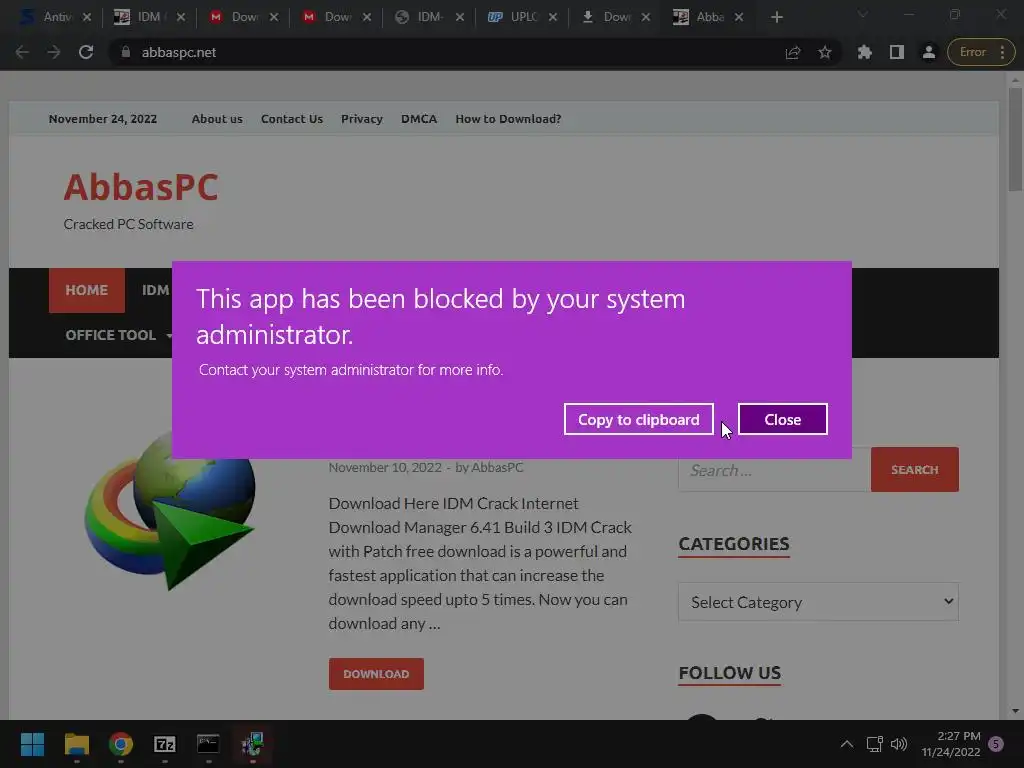This screenshot has width=1024, height=768.
Task: Bookmark this page with the star icon
Action: point(825,52)
